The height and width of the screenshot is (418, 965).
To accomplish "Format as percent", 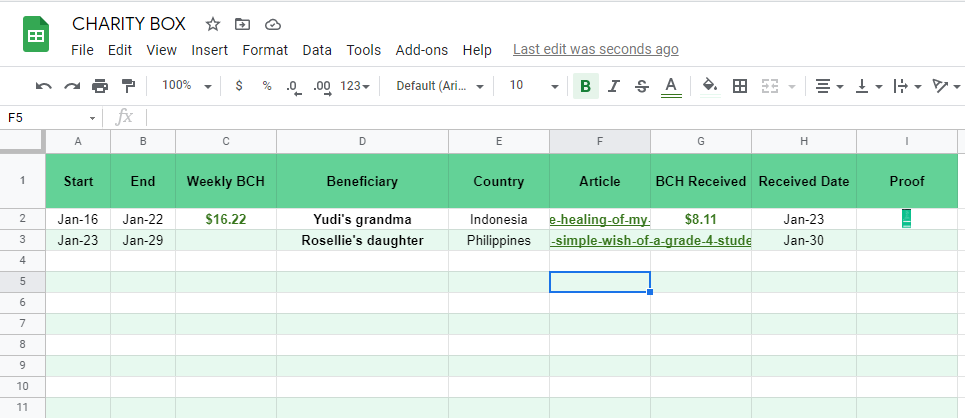I will [266, 86].
